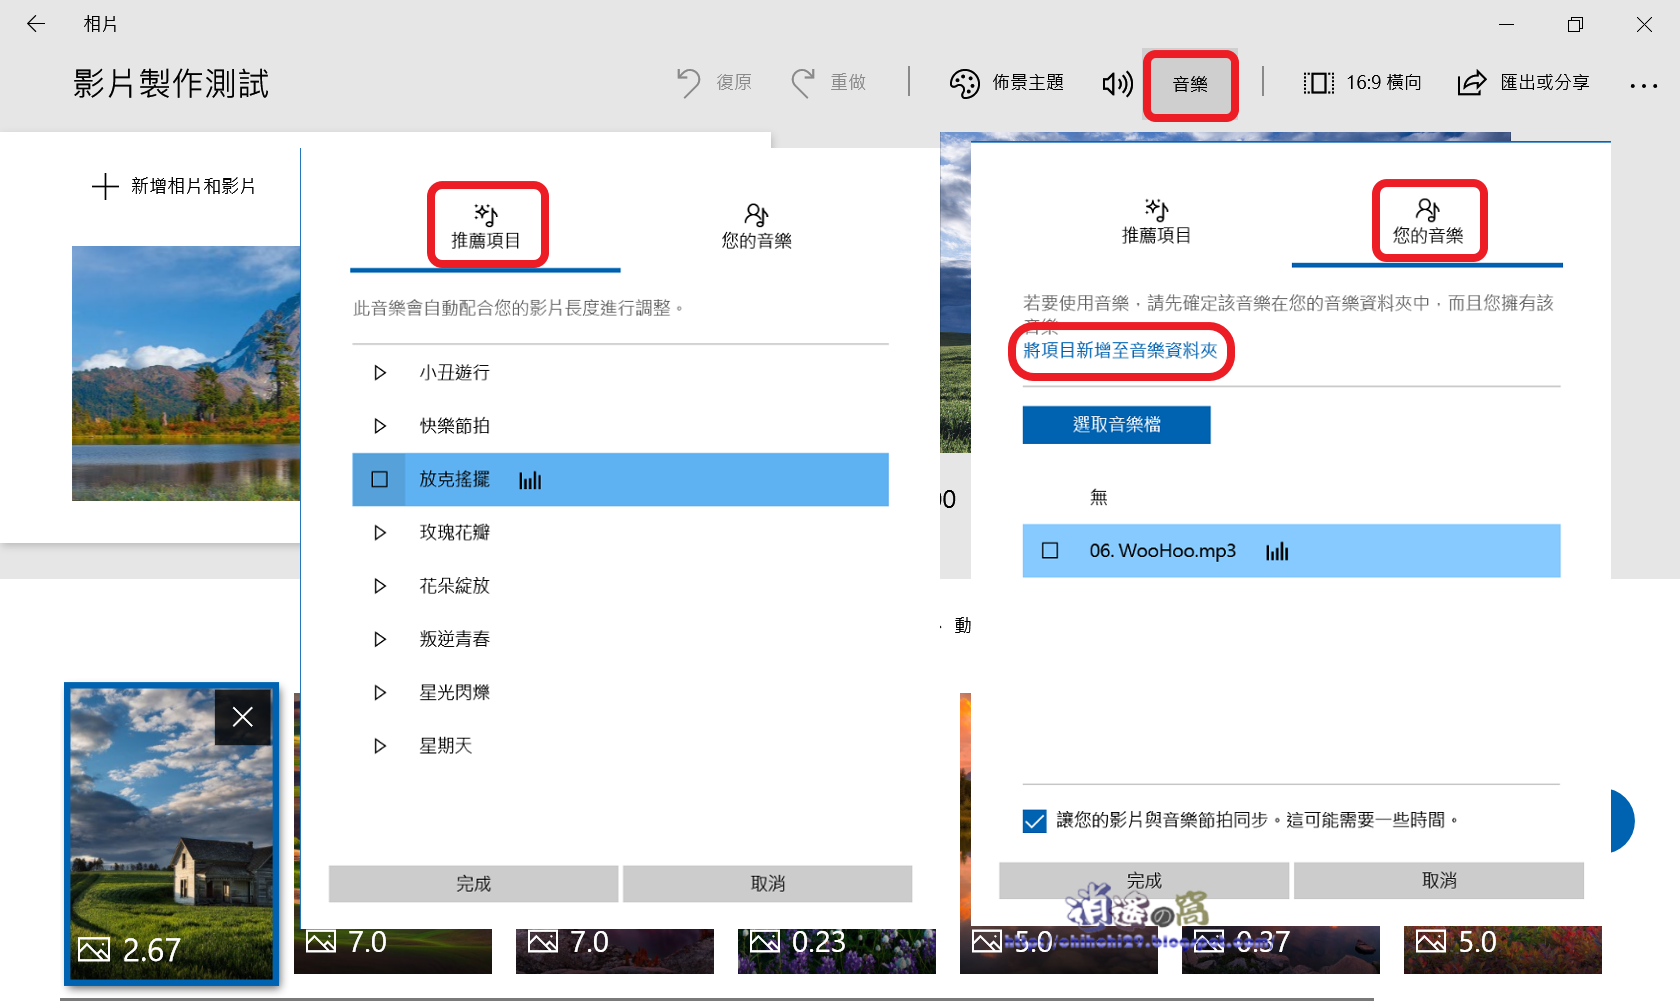Open the 音樂 music panel
Viewport: 1680px width, 1004px height.
(x=1190, y=84)
